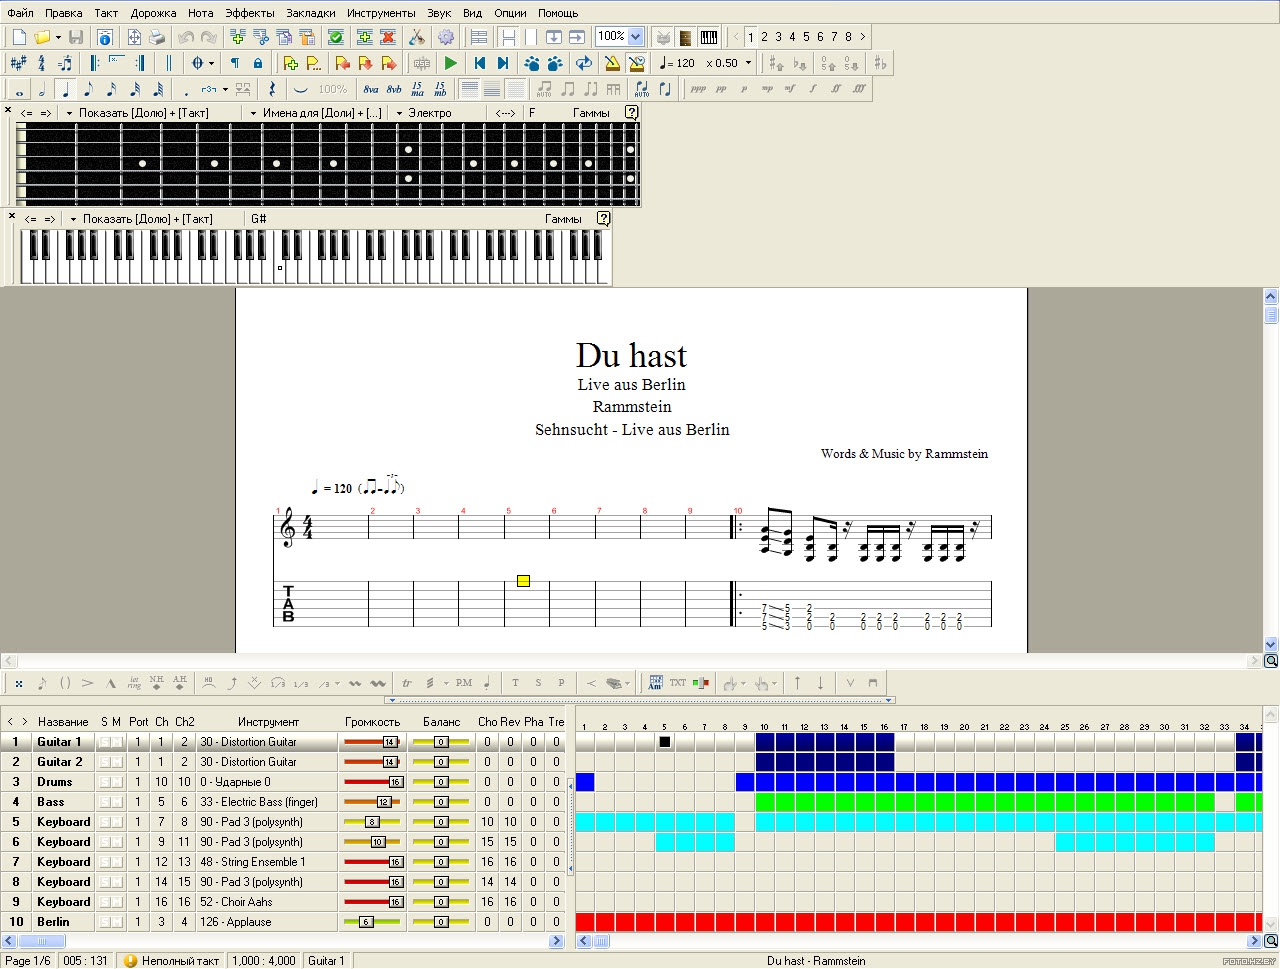Solo the Bass track

(x=104, y=802)
